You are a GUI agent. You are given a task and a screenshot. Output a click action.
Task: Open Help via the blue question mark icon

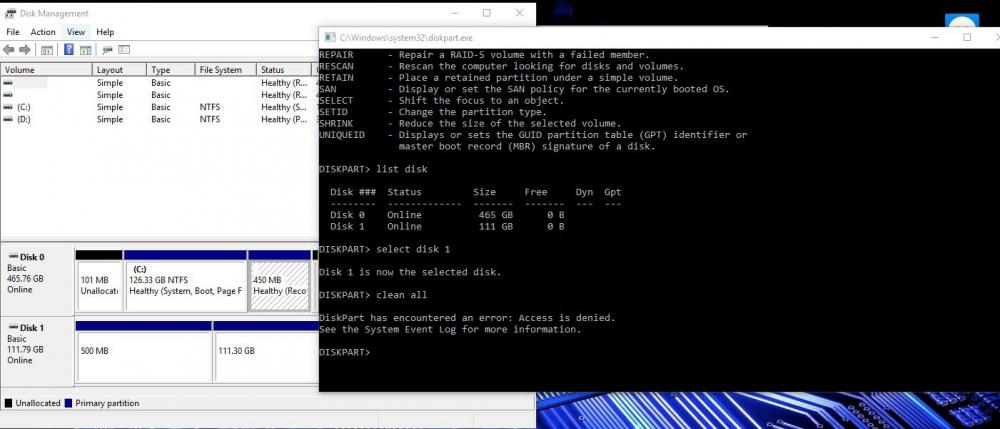click(x=69, y=50)
